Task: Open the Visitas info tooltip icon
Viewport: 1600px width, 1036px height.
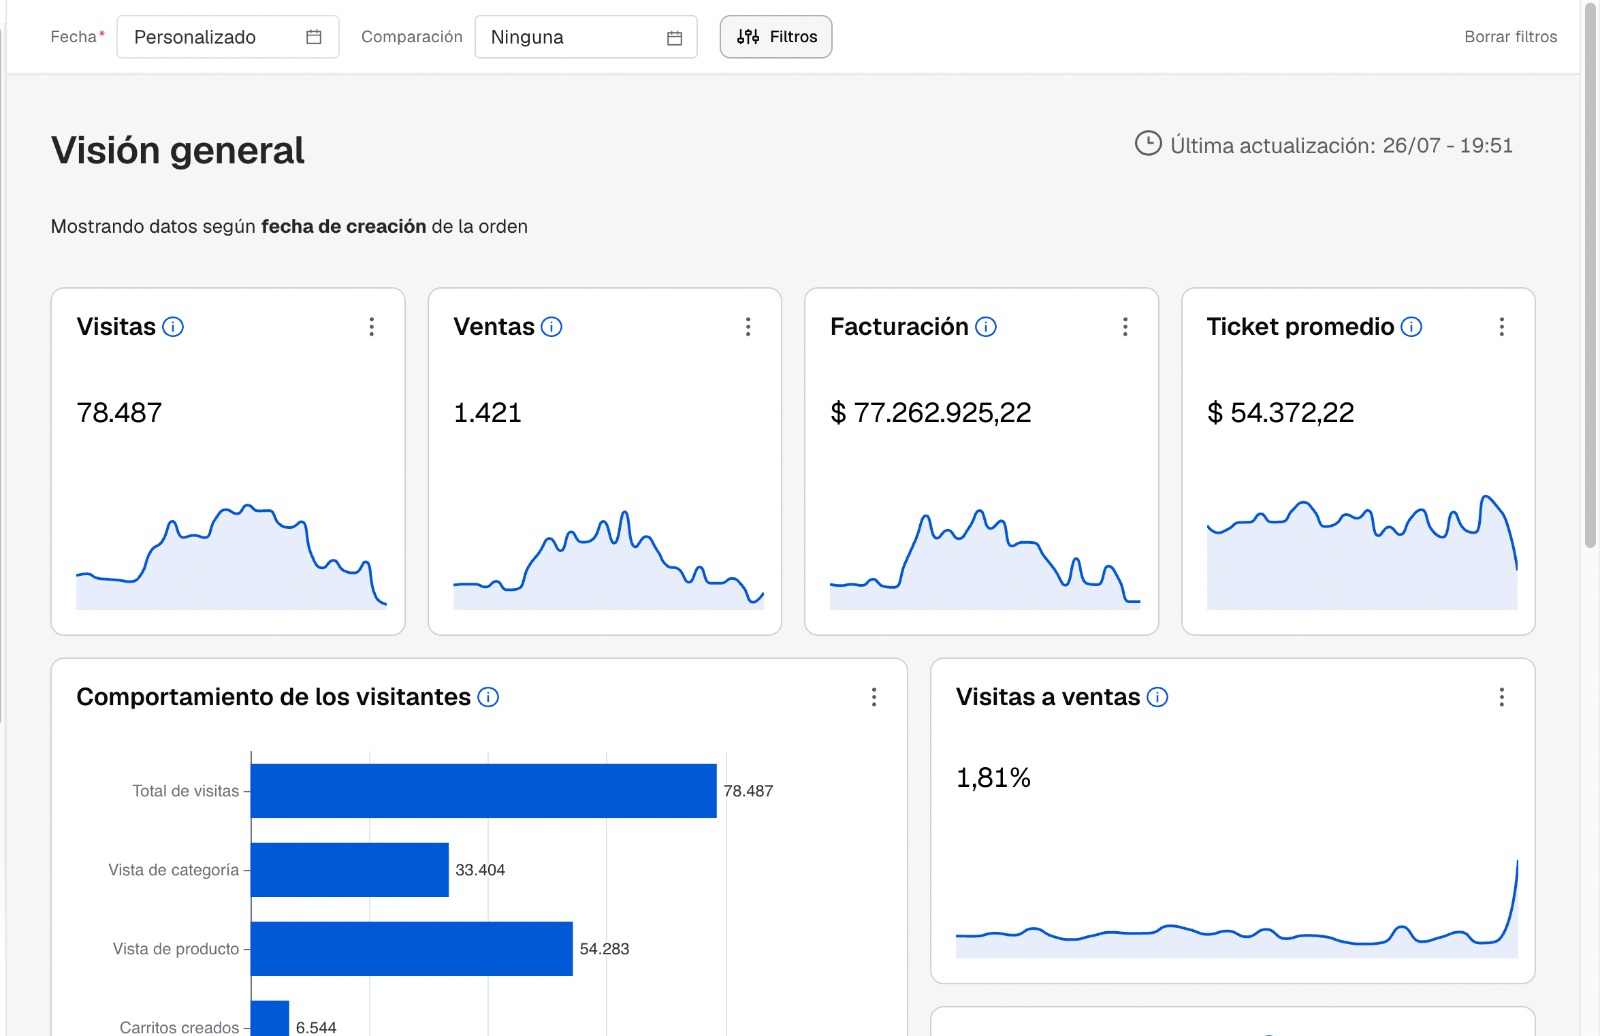Action: pos(173,327)
